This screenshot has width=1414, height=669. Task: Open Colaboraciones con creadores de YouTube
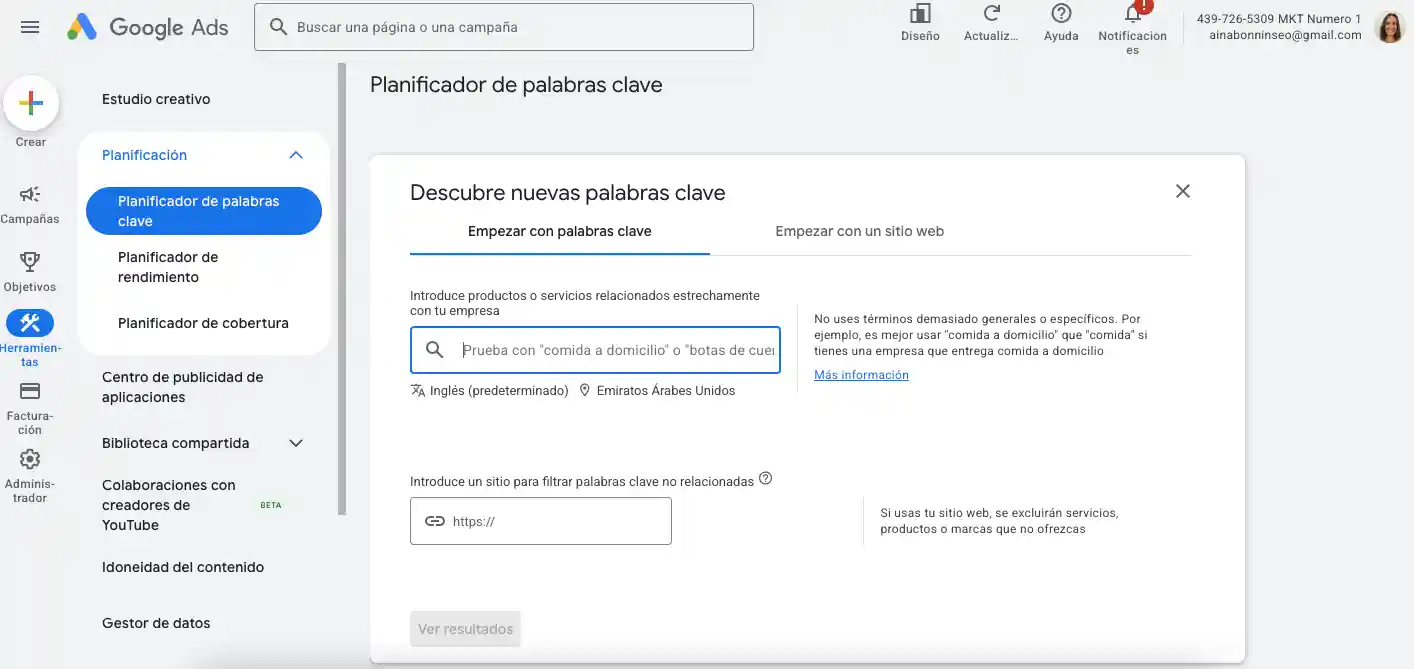[x=169, y=505]
